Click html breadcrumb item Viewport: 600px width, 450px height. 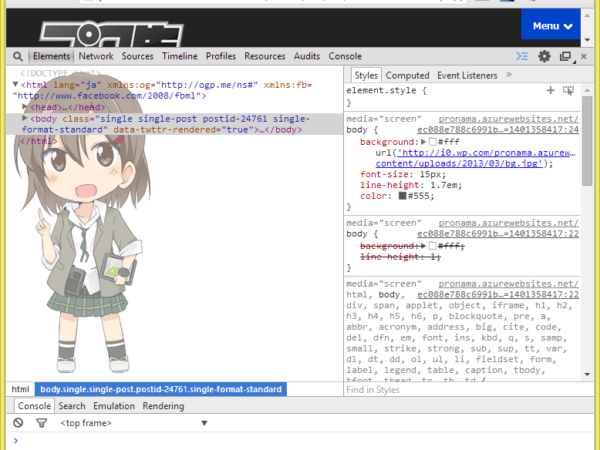(20, 389)
